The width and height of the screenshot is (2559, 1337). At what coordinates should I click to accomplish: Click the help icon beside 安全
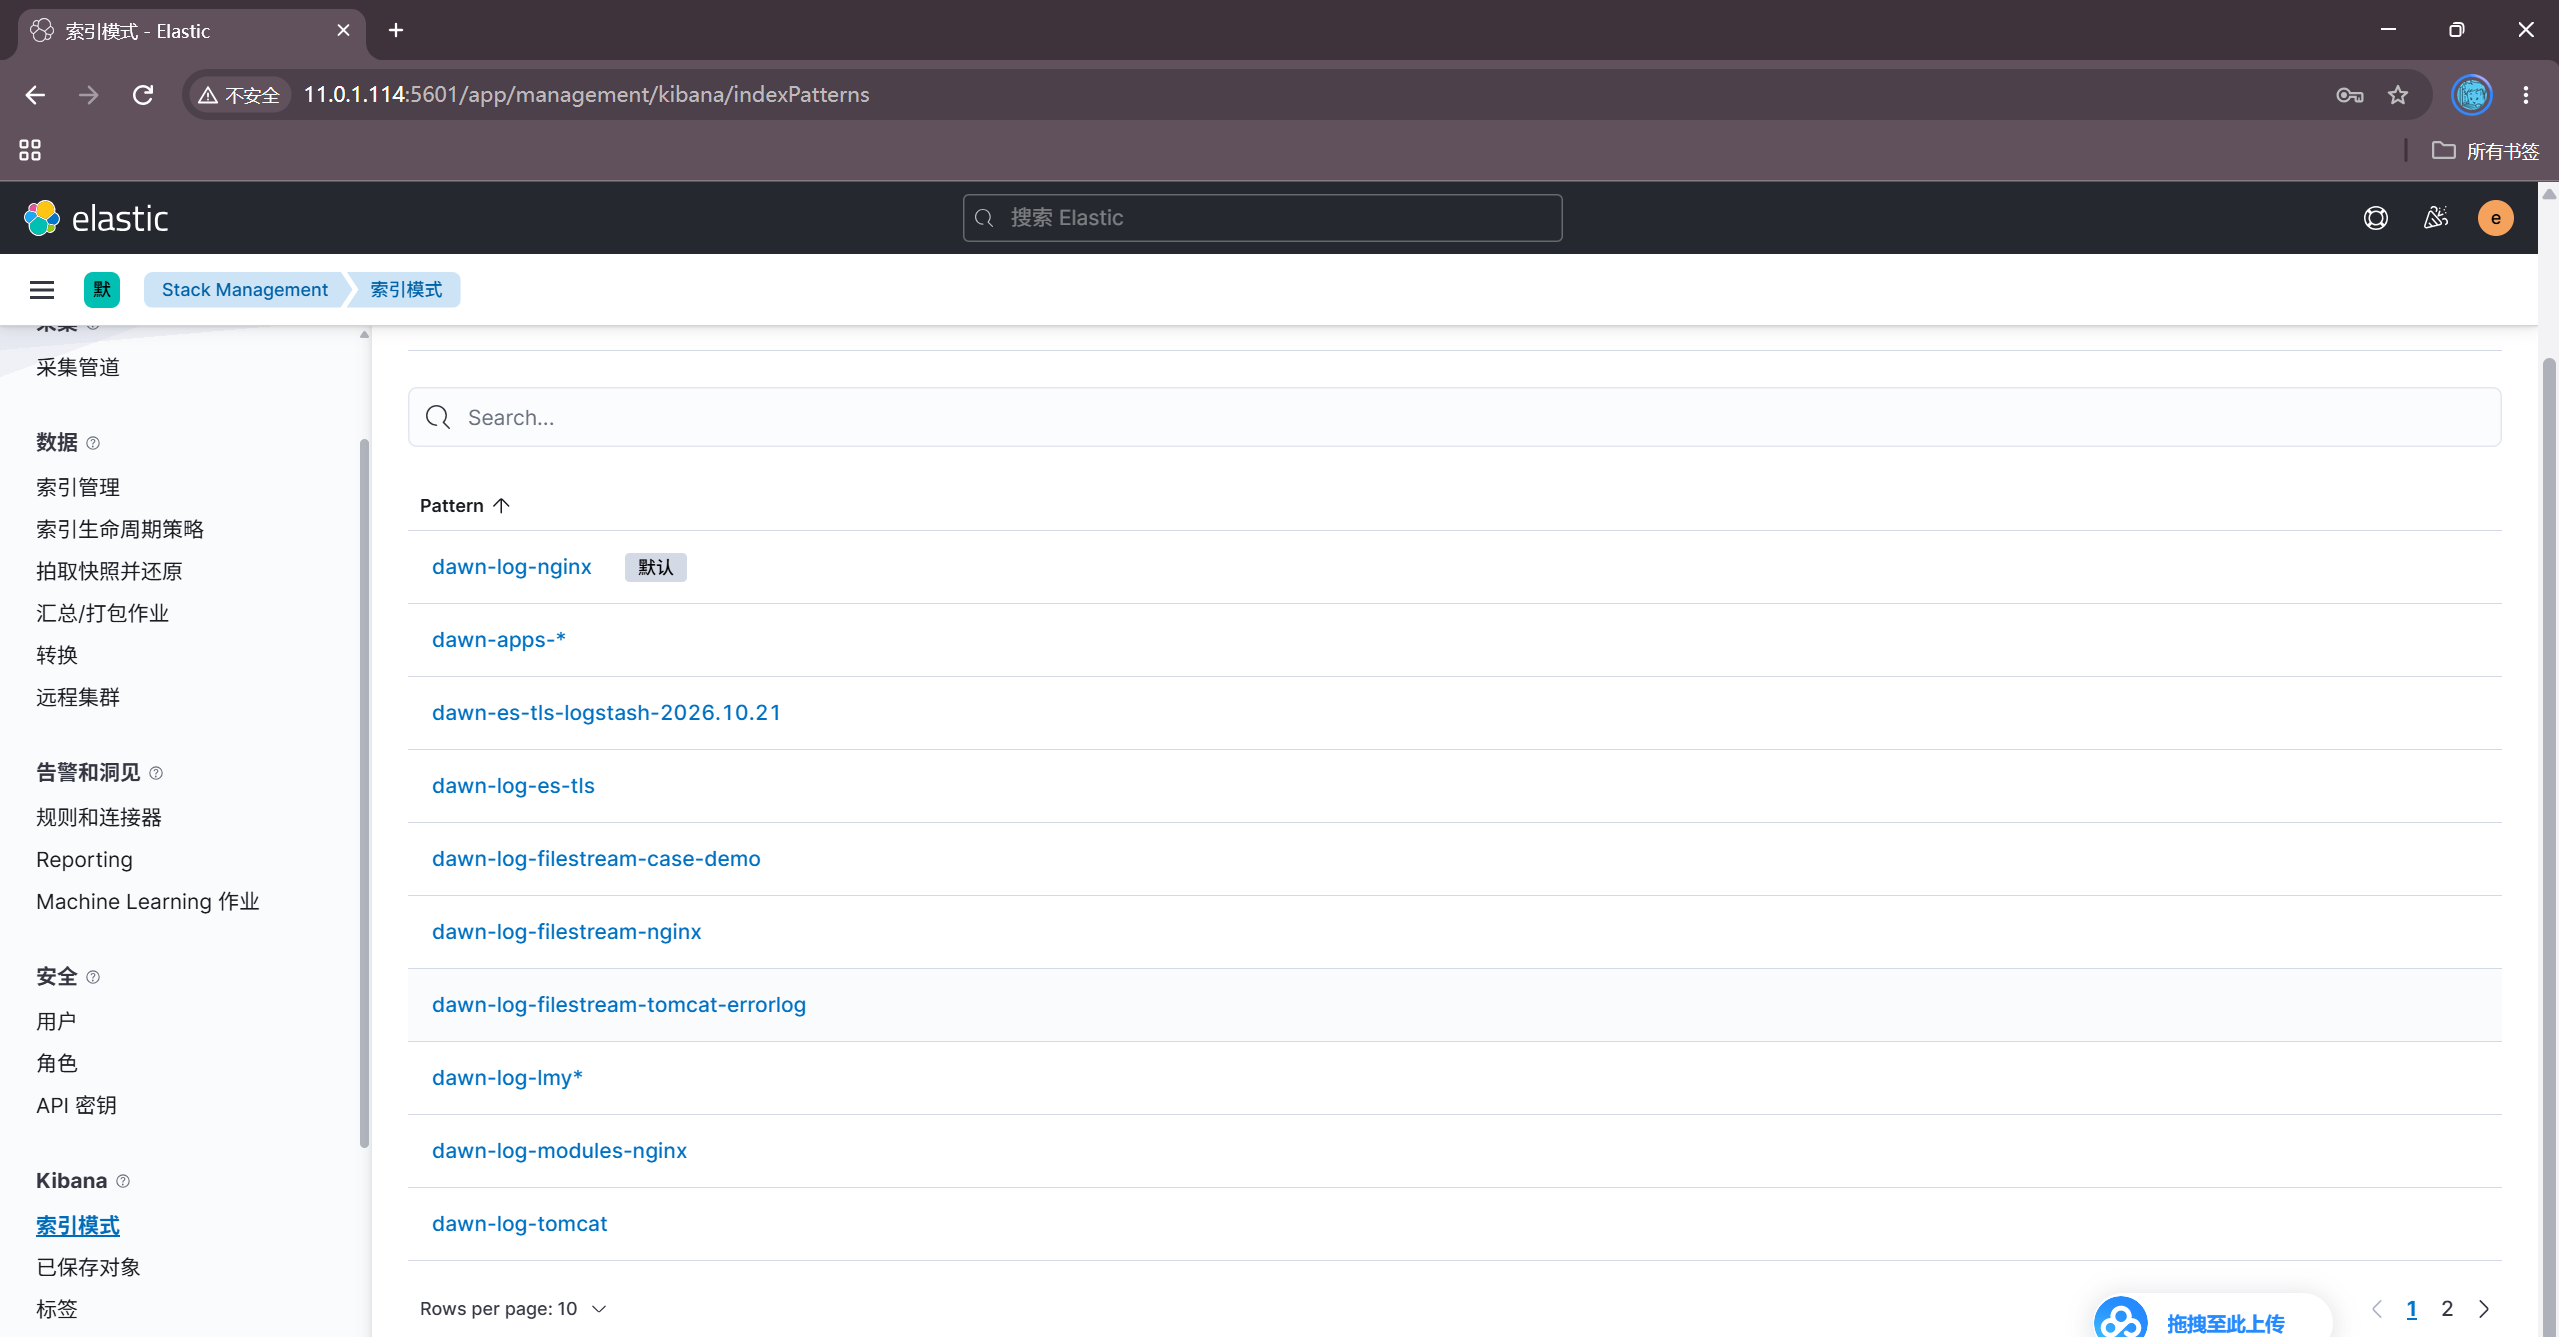coord(93,977)
